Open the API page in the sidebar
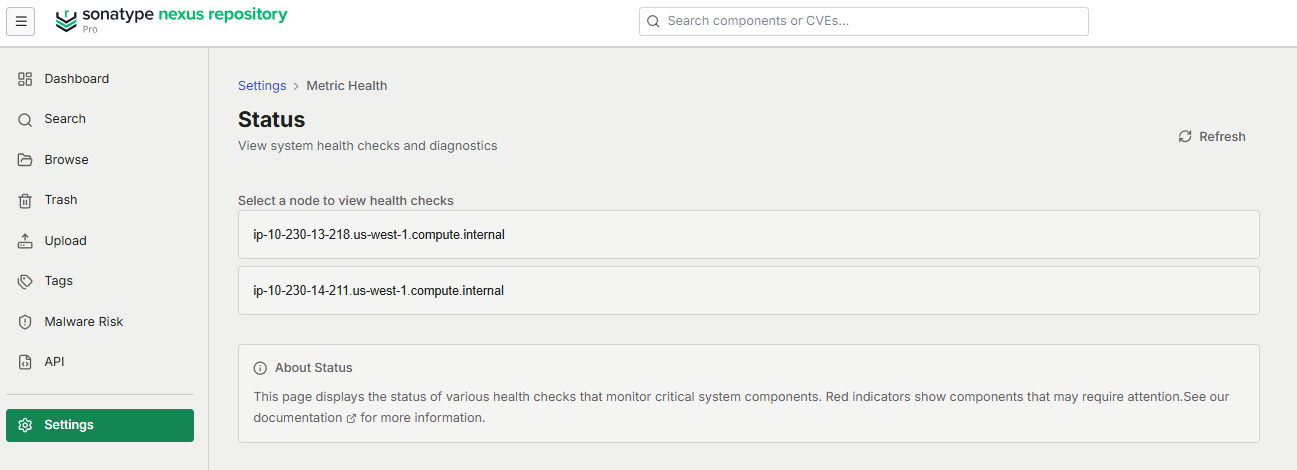This screenshot has height=470, width=1297. pos(100,362)
